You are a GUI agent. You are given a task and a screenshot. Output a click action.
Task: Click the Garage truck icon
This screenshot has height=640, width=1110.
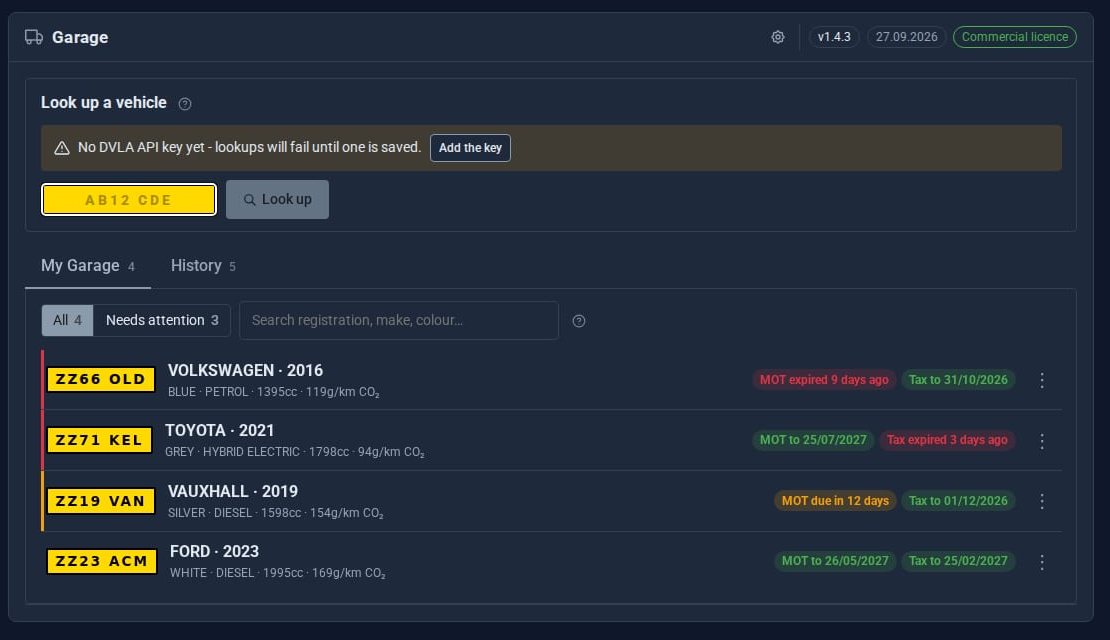coord(33,37)
